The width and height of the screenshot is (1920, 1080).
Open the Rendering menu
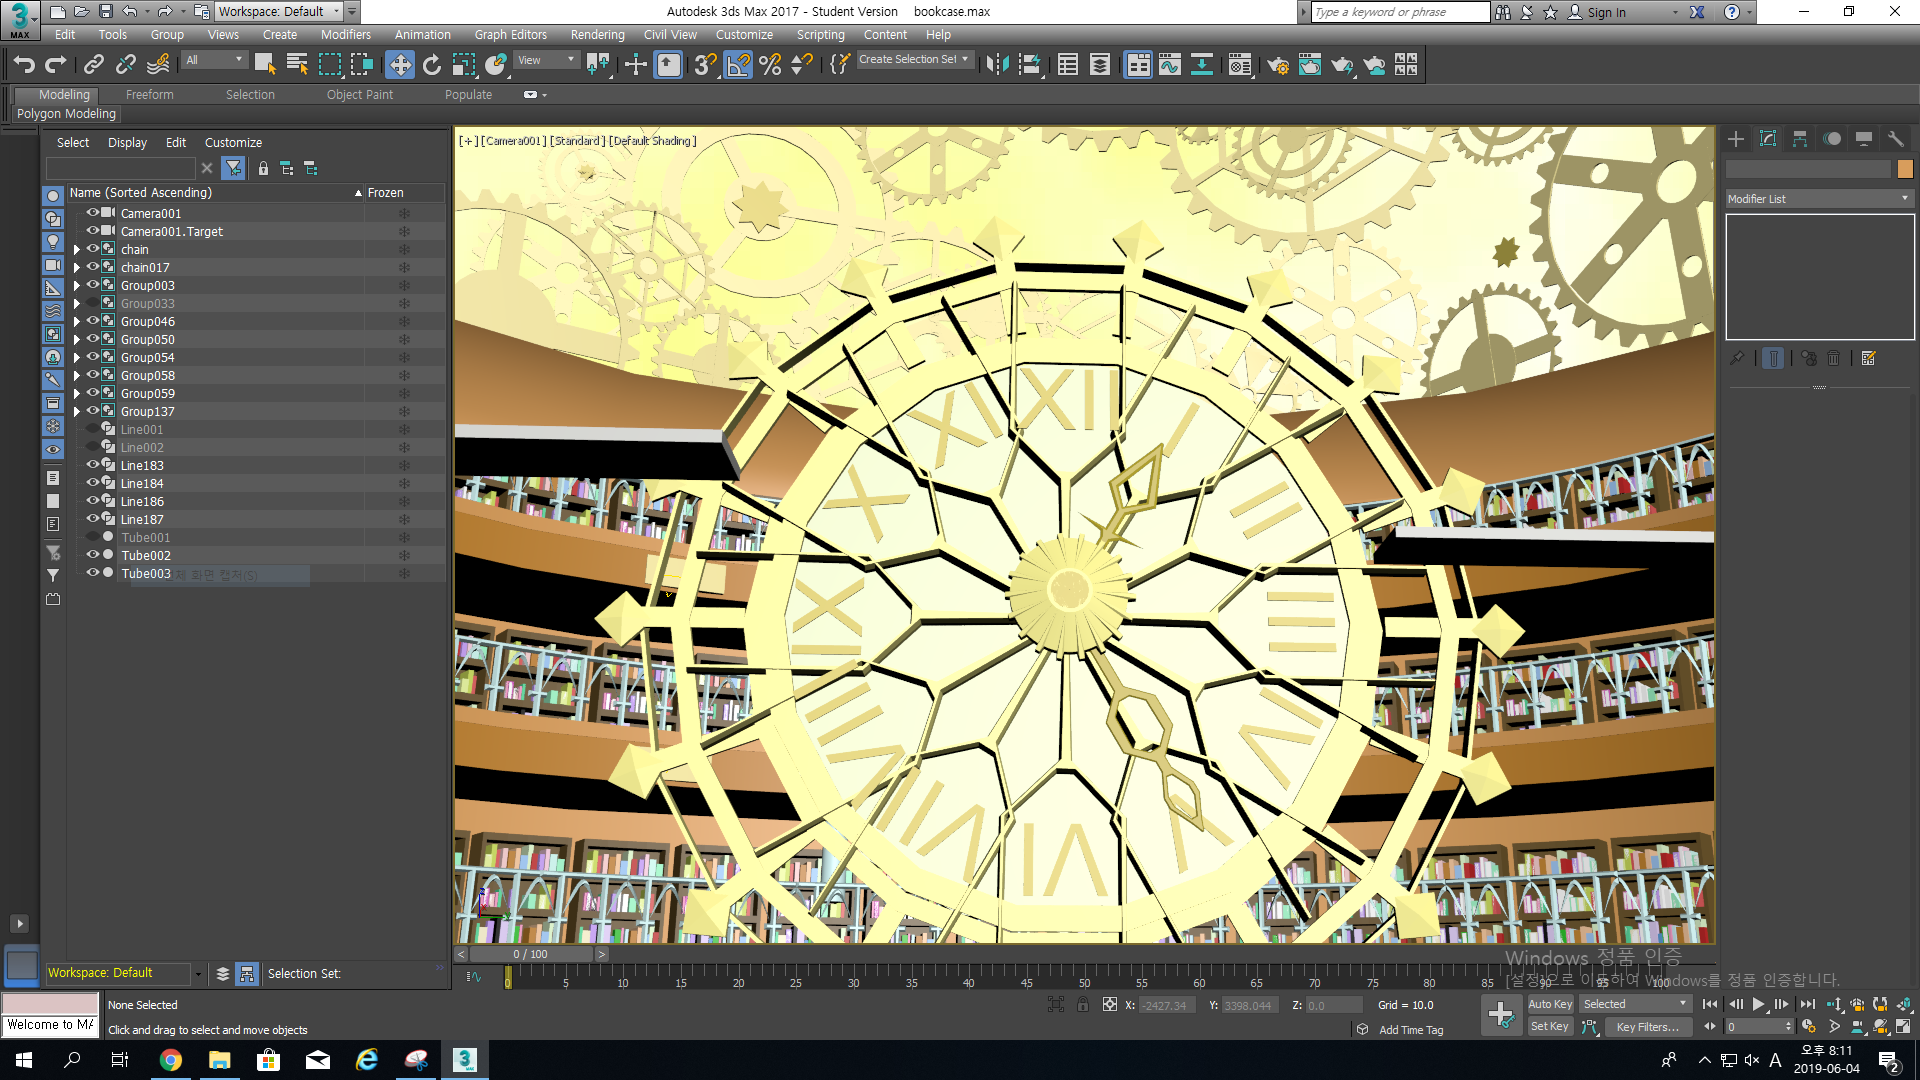click(597, 35)
